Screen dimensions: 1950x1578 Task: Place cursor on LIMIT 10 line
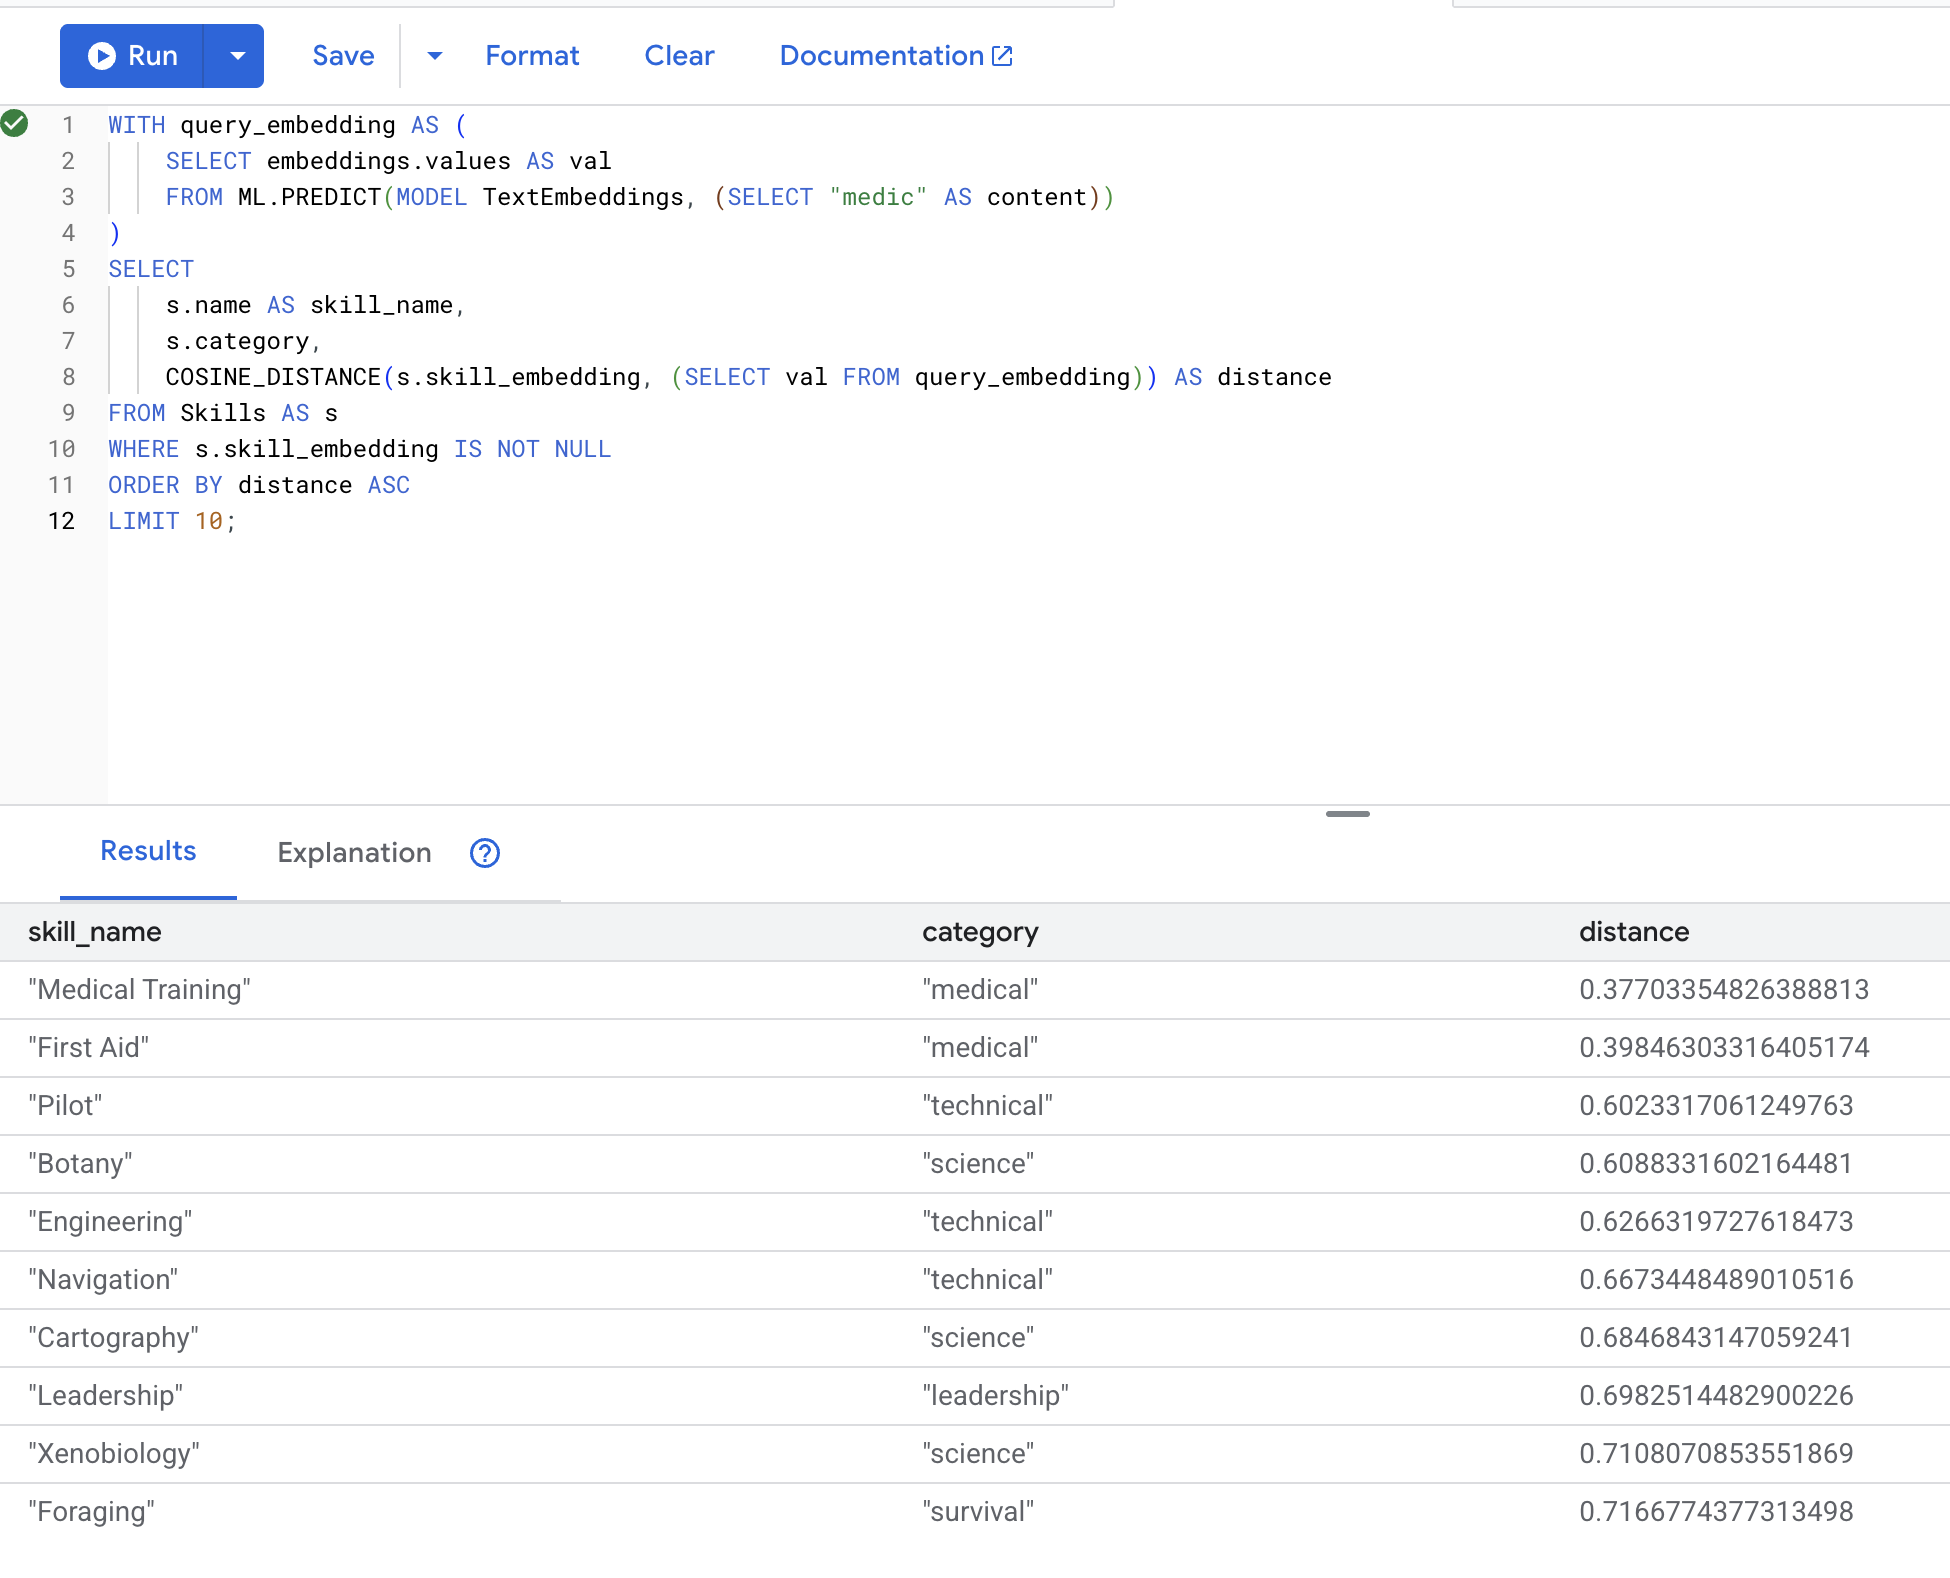172,521
